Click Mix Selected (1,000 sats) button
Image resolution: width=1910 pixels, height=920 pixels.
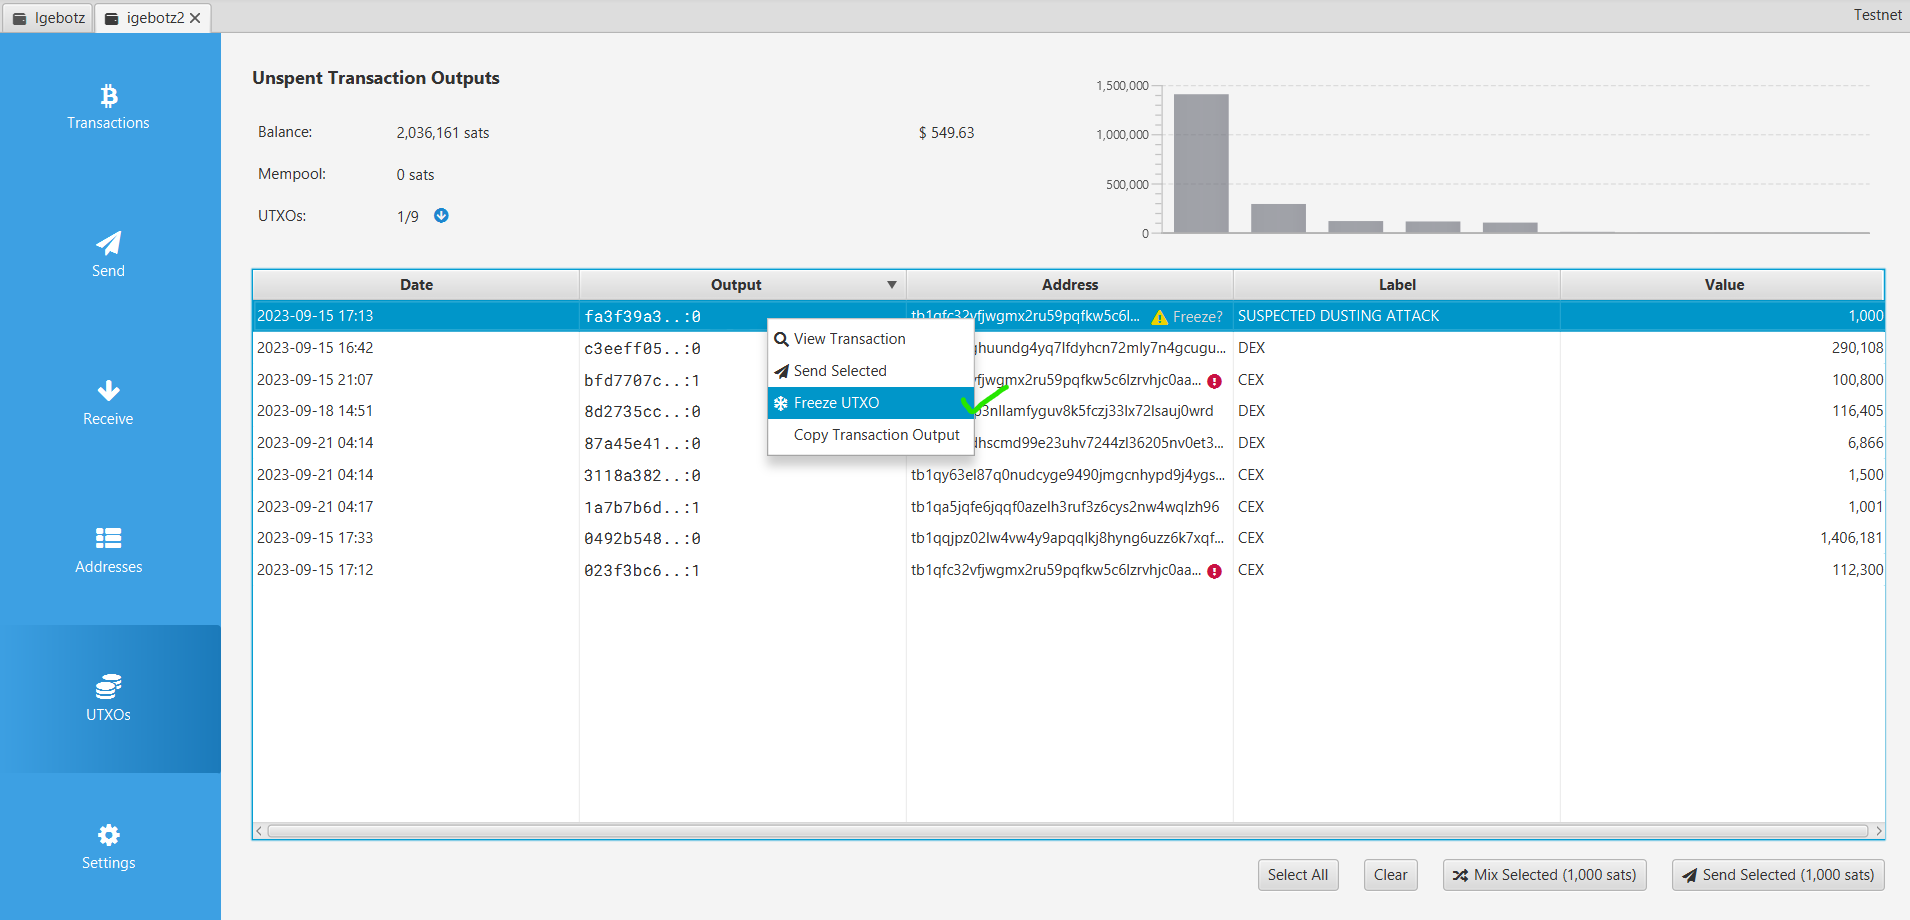click(x=1544, y=875)
